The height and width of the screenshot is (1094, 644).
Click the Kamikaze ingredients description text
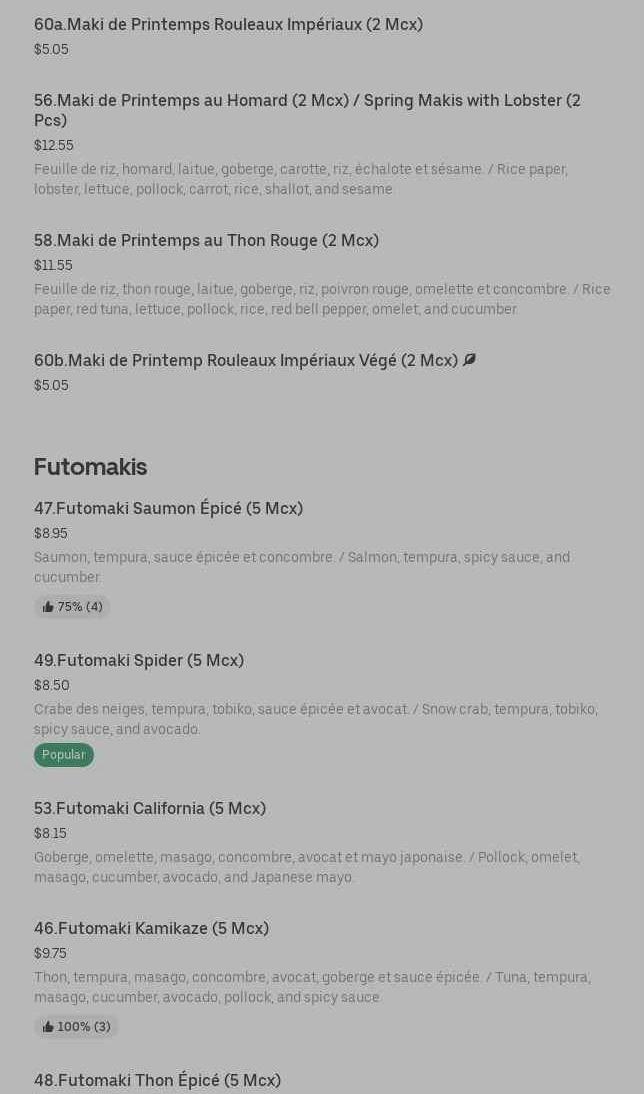tap(312, 987)
